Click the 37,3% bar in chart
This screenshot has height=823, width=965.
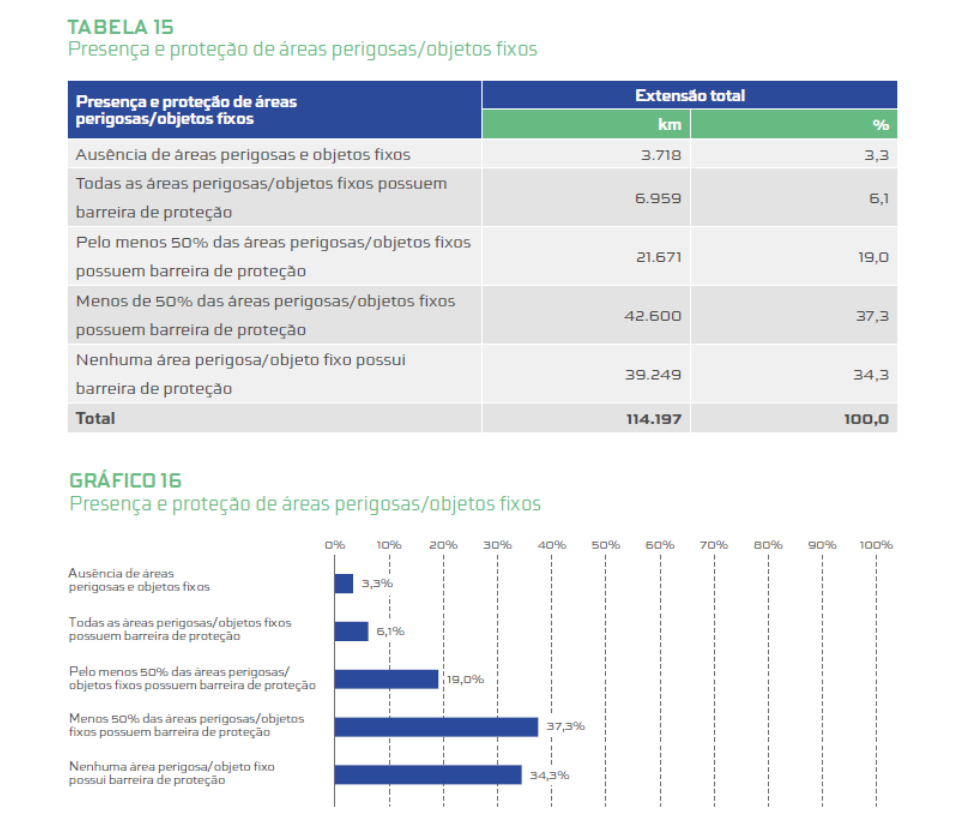point(436,727)
